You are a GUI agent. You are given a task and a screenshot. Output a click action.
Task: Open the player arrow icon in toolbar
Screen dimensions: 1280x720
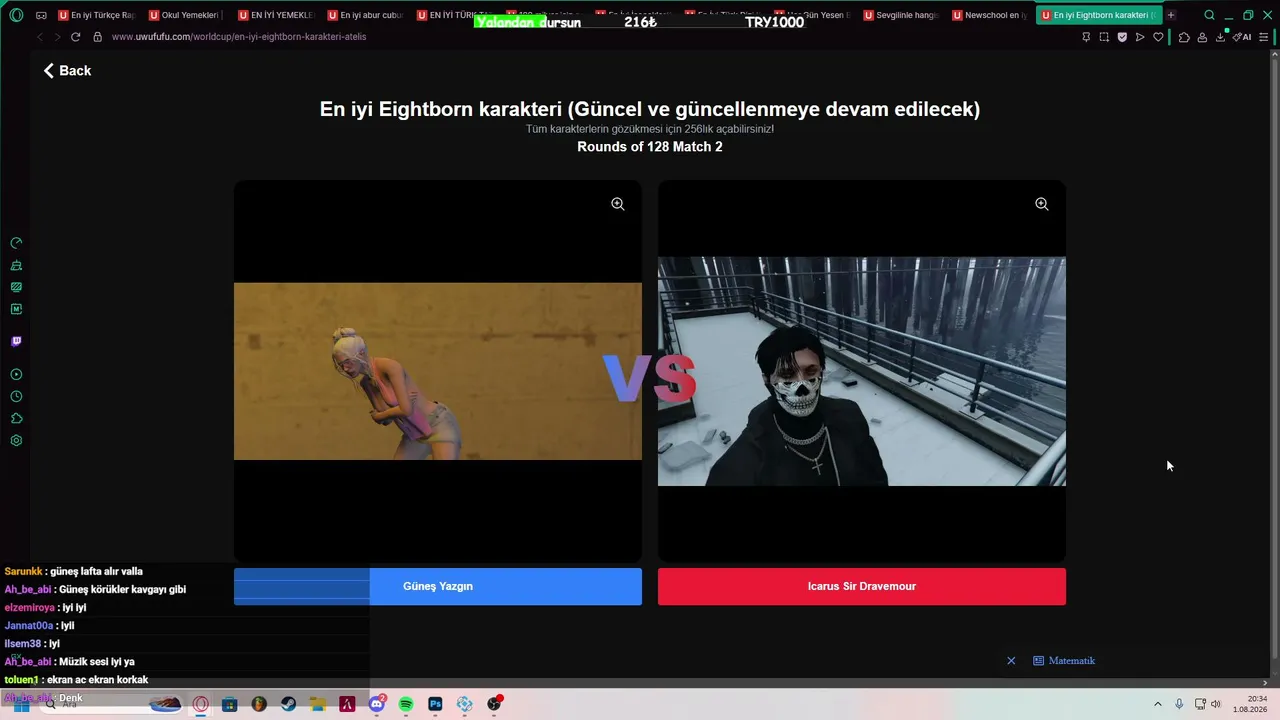1140,37
